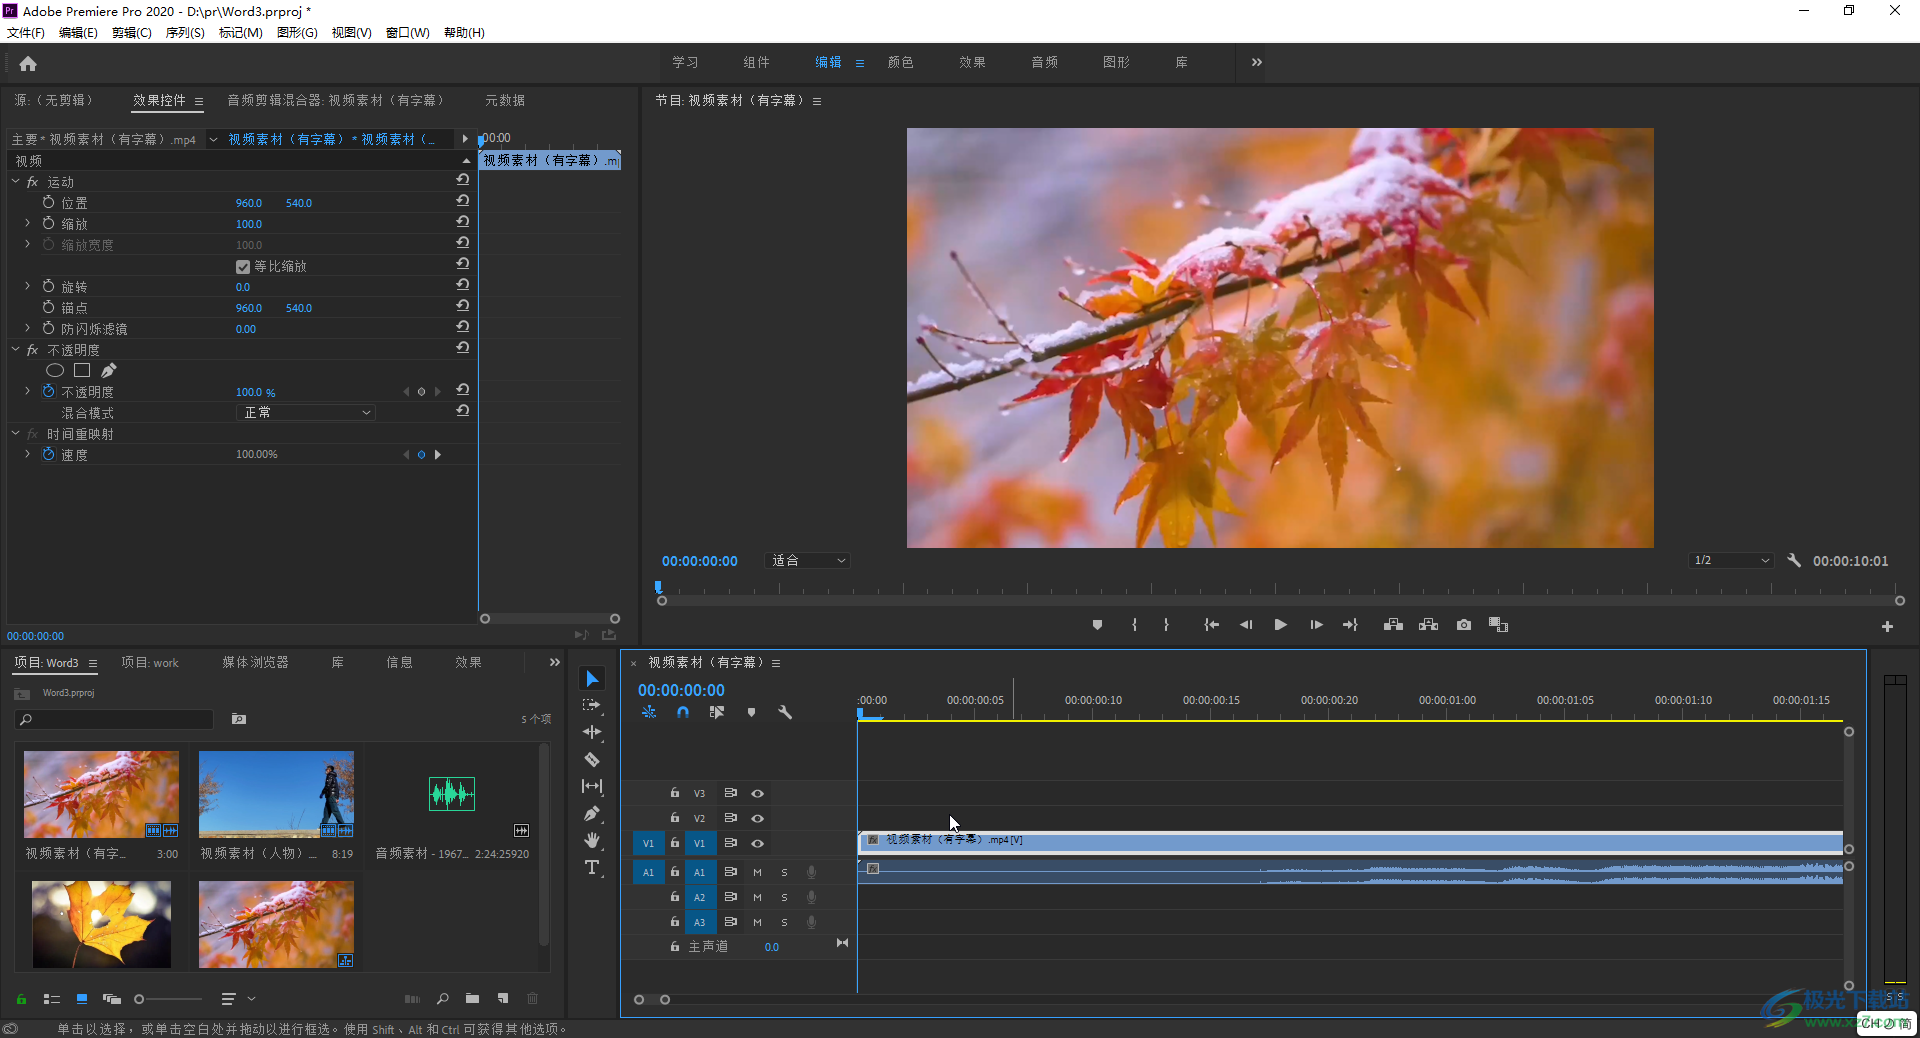Image resolution: width=1920 pixels, height=1038 pixels.
Task: Toggle track lock on V3
Action: [x=675, y=793]
